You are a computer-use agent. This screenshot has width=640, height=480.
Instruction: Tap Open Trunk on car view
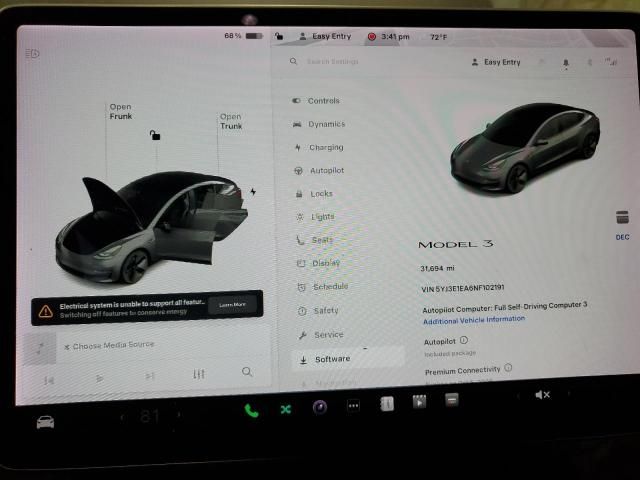click(231, 121)
